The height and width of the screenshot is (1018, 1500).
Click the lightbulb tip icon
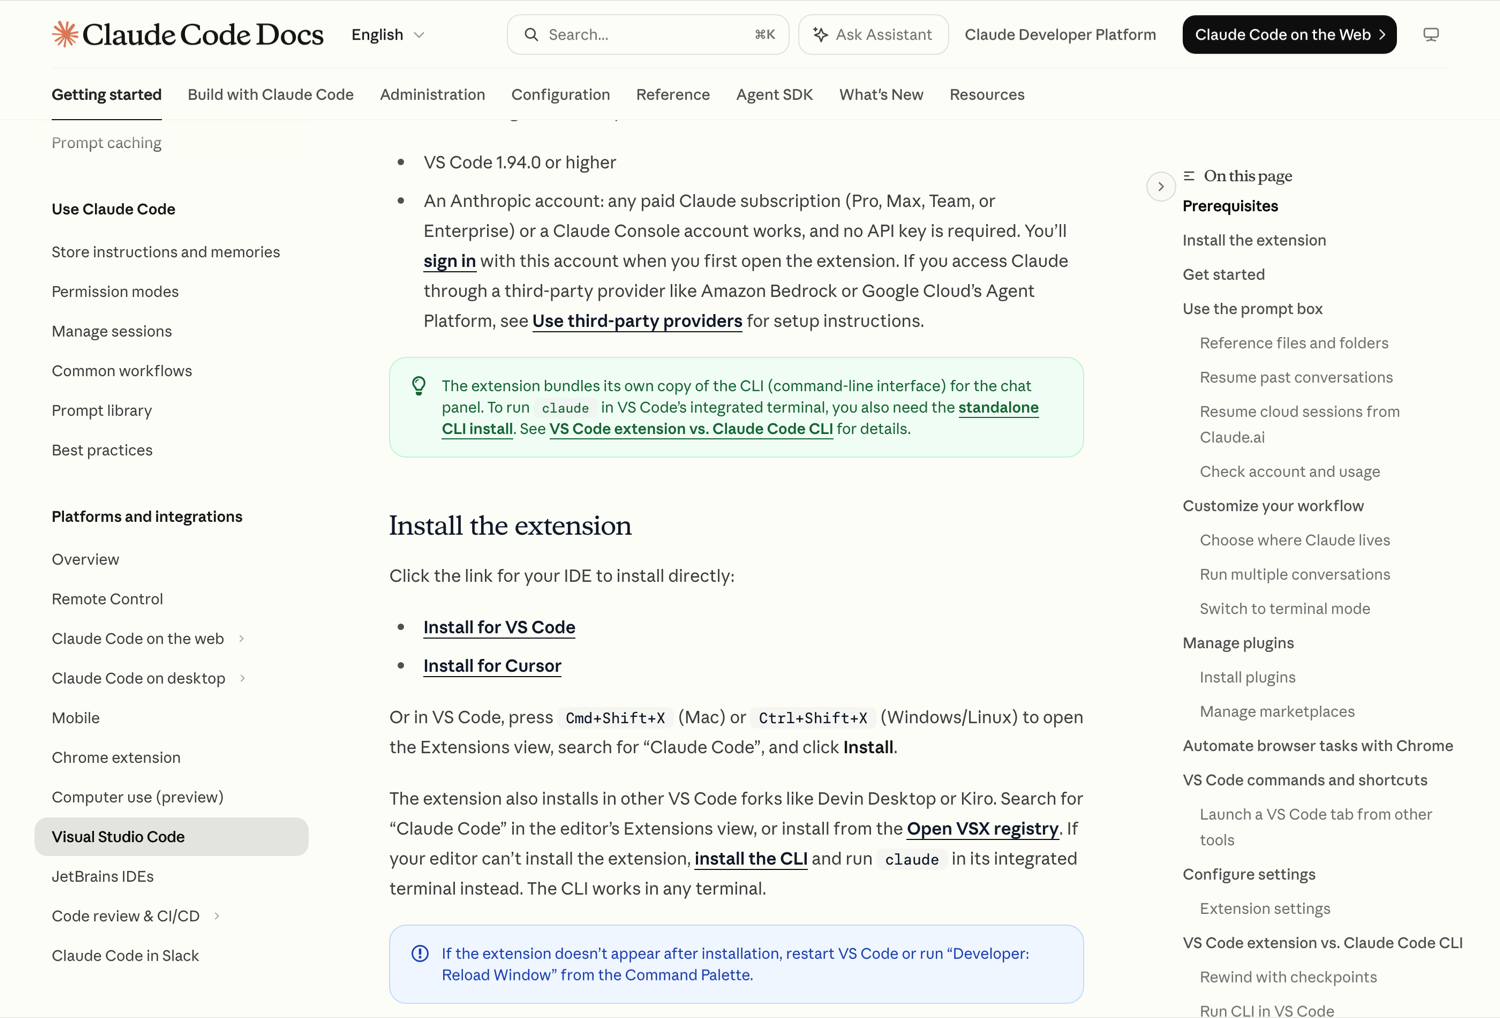[x=419, y=386]
